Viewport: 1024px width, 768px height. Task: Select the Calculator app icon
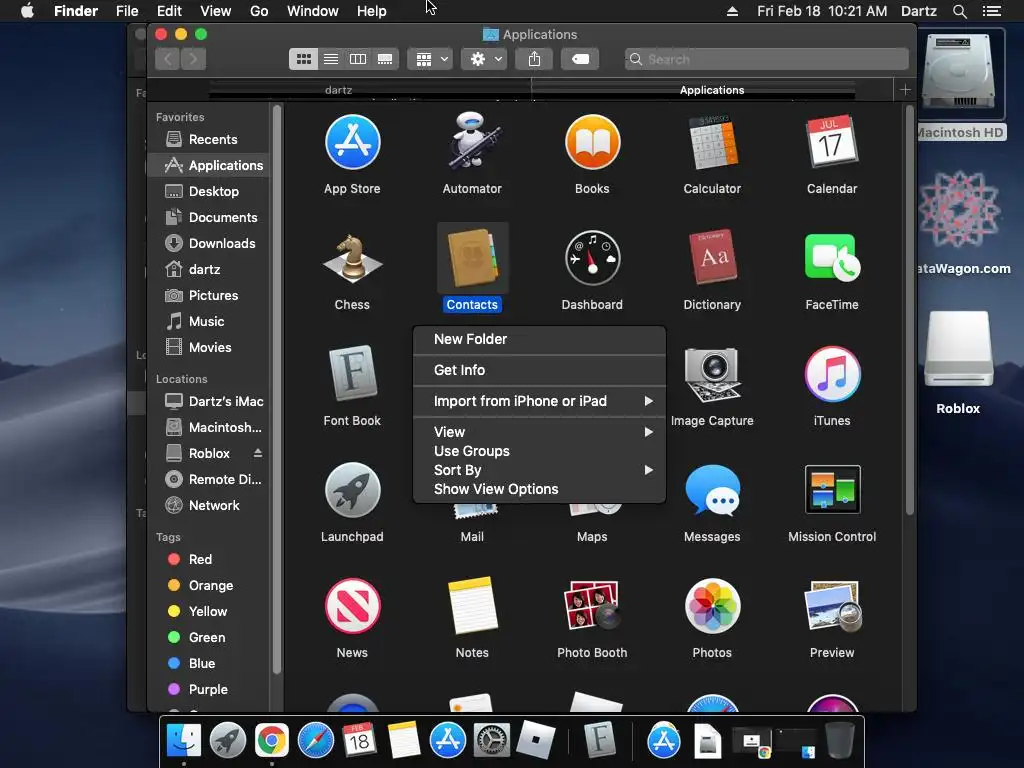712,142
